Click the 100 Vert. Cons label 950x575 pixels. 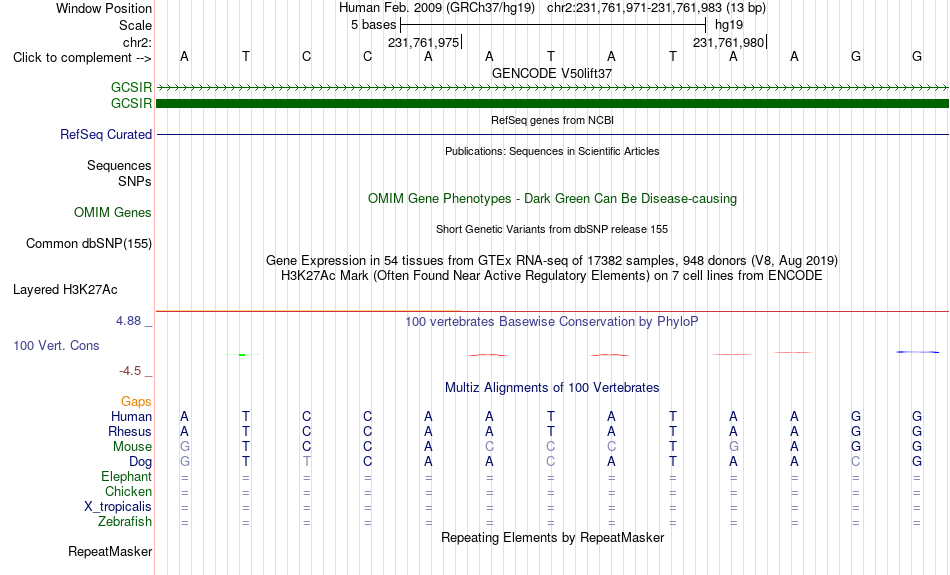56,345
